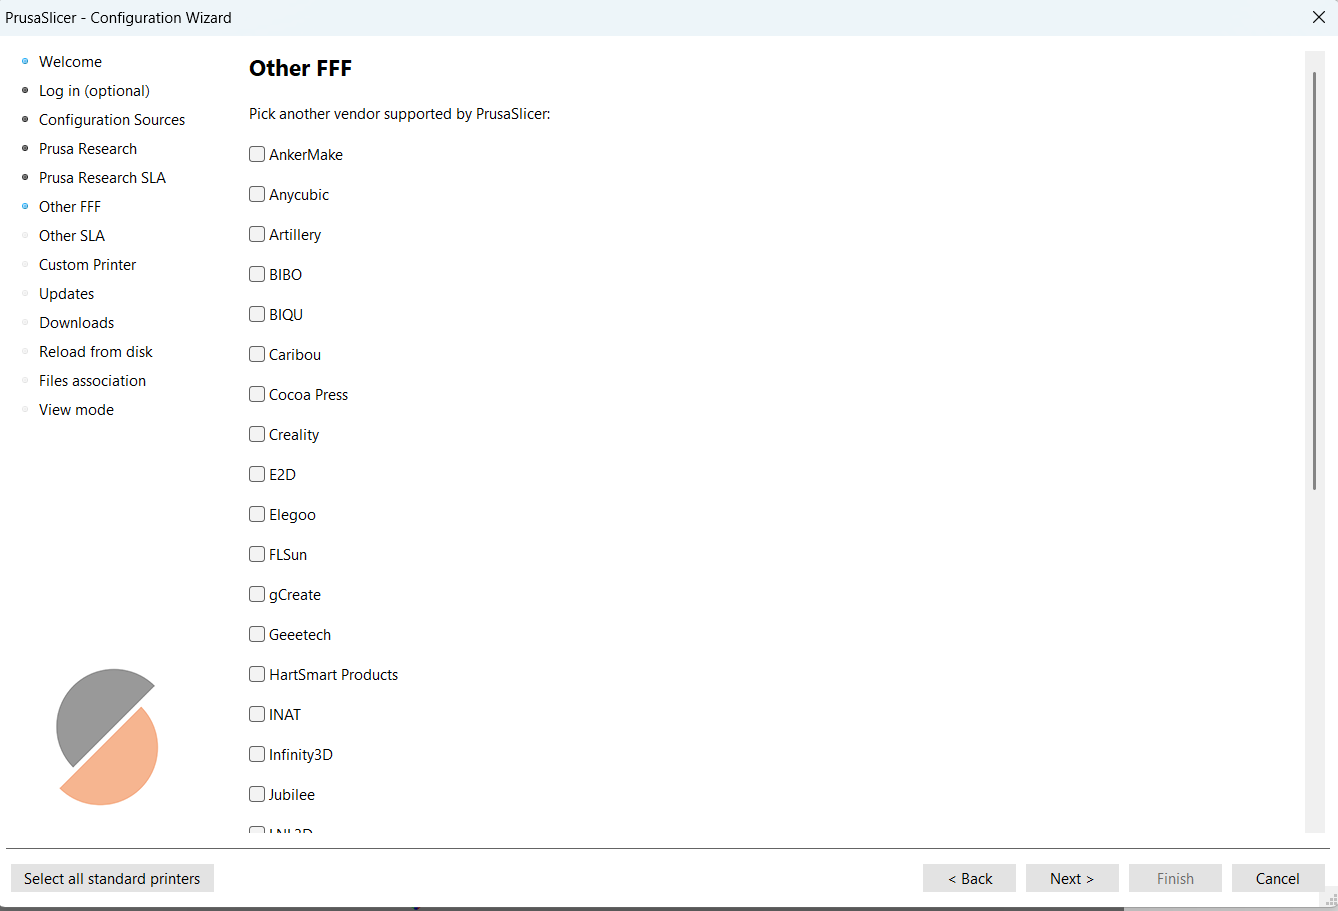Tick the Anycubic checkbox
Viewport: 1338px width, 911px height.
257,195
